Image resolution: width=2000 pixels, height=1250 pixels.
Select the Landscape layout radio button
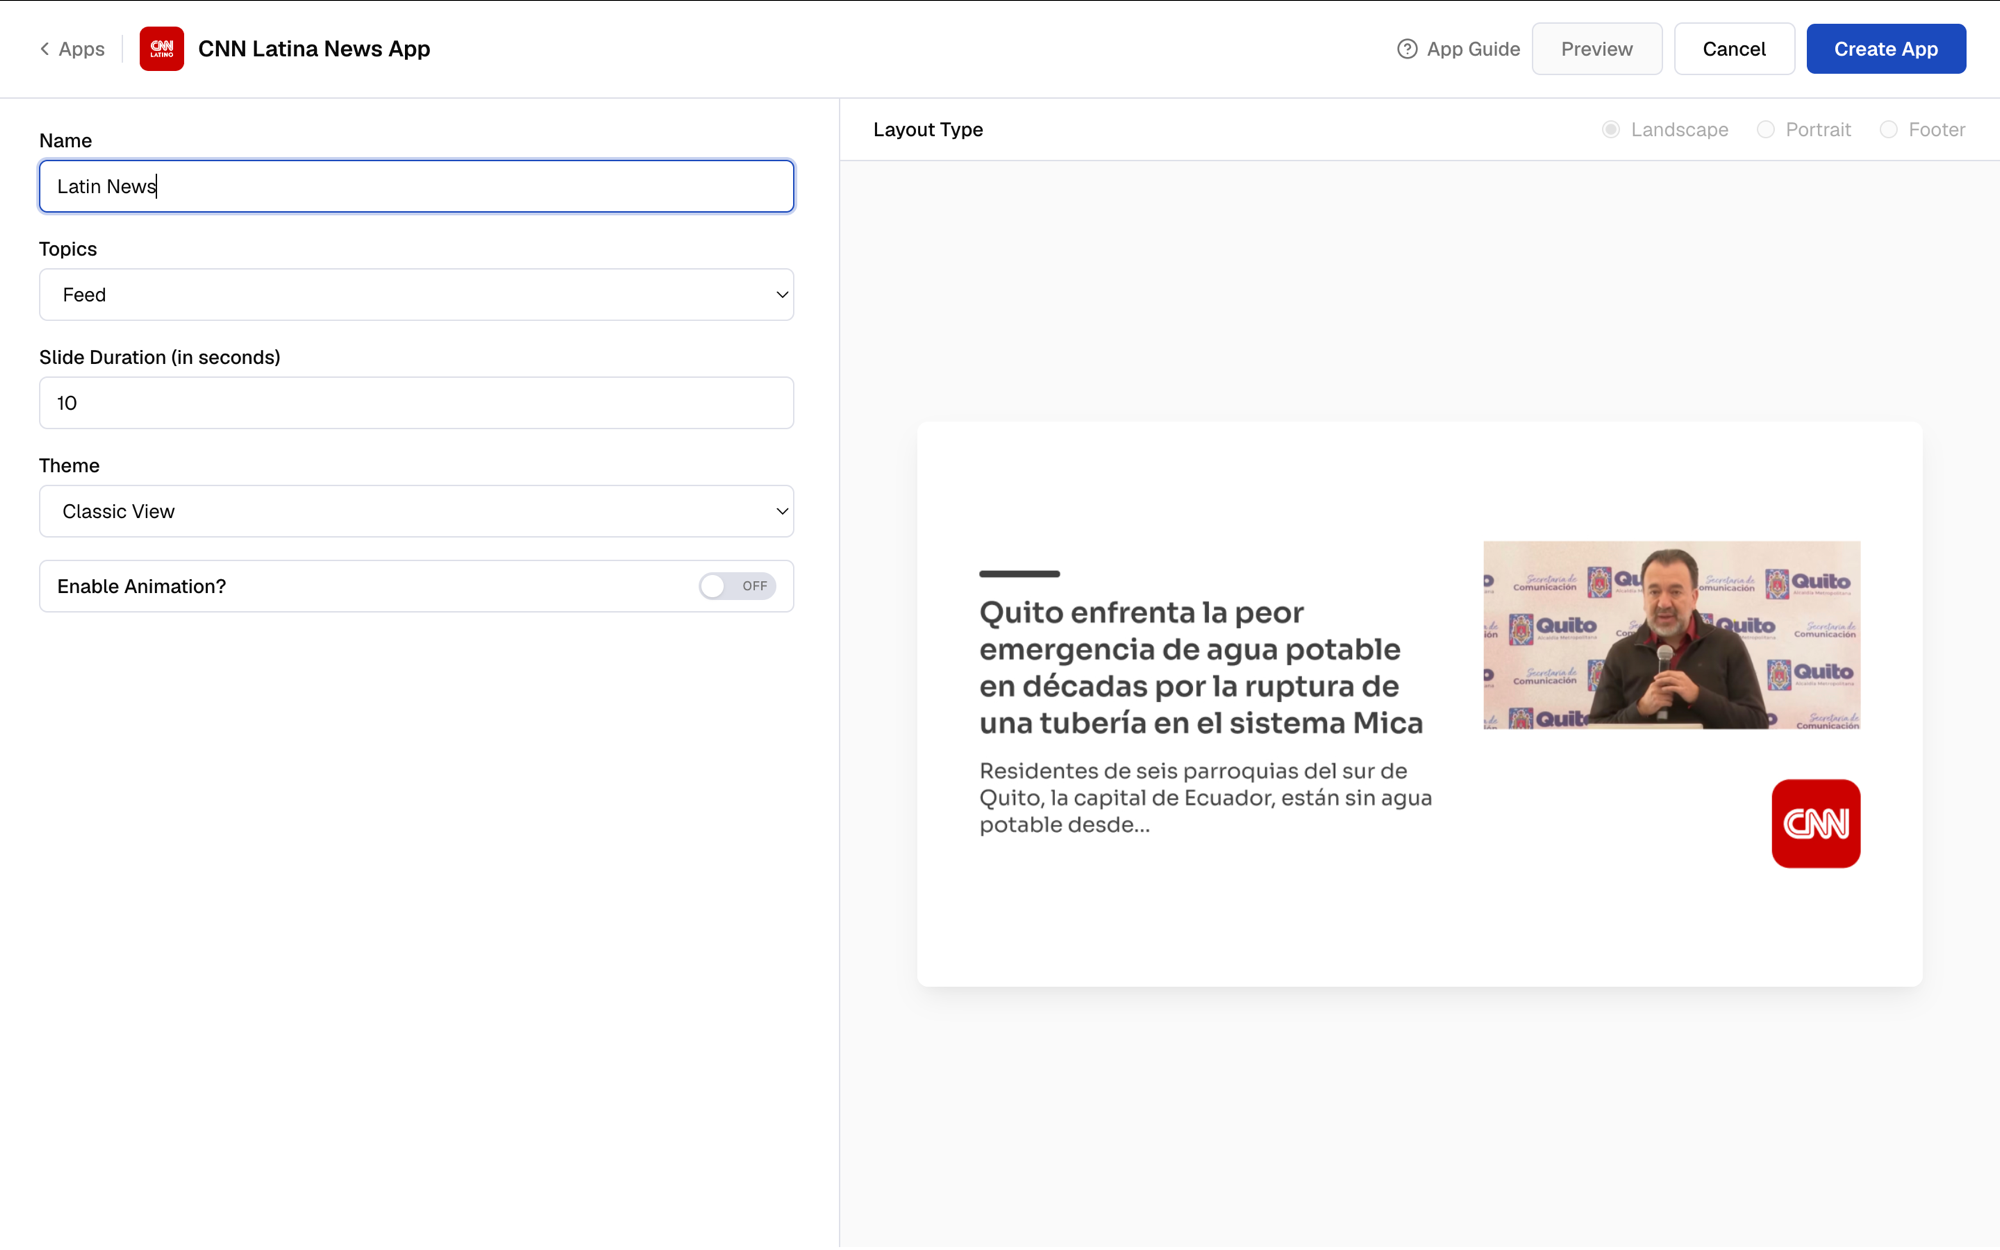click(x=1610, y=130)
